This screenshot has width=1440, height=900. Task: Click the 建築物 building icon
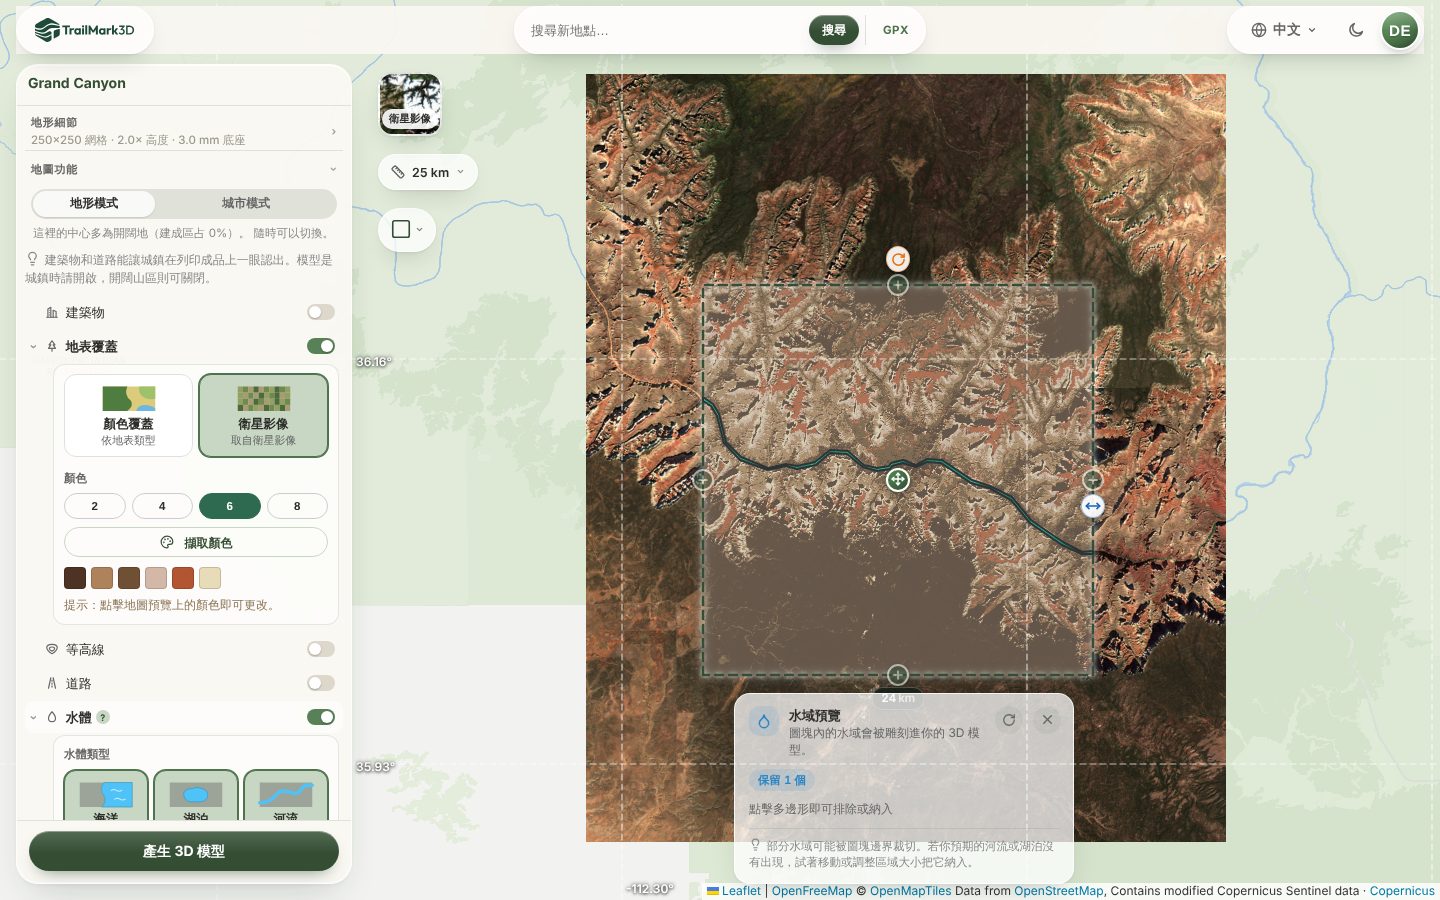tap(52, 313)
